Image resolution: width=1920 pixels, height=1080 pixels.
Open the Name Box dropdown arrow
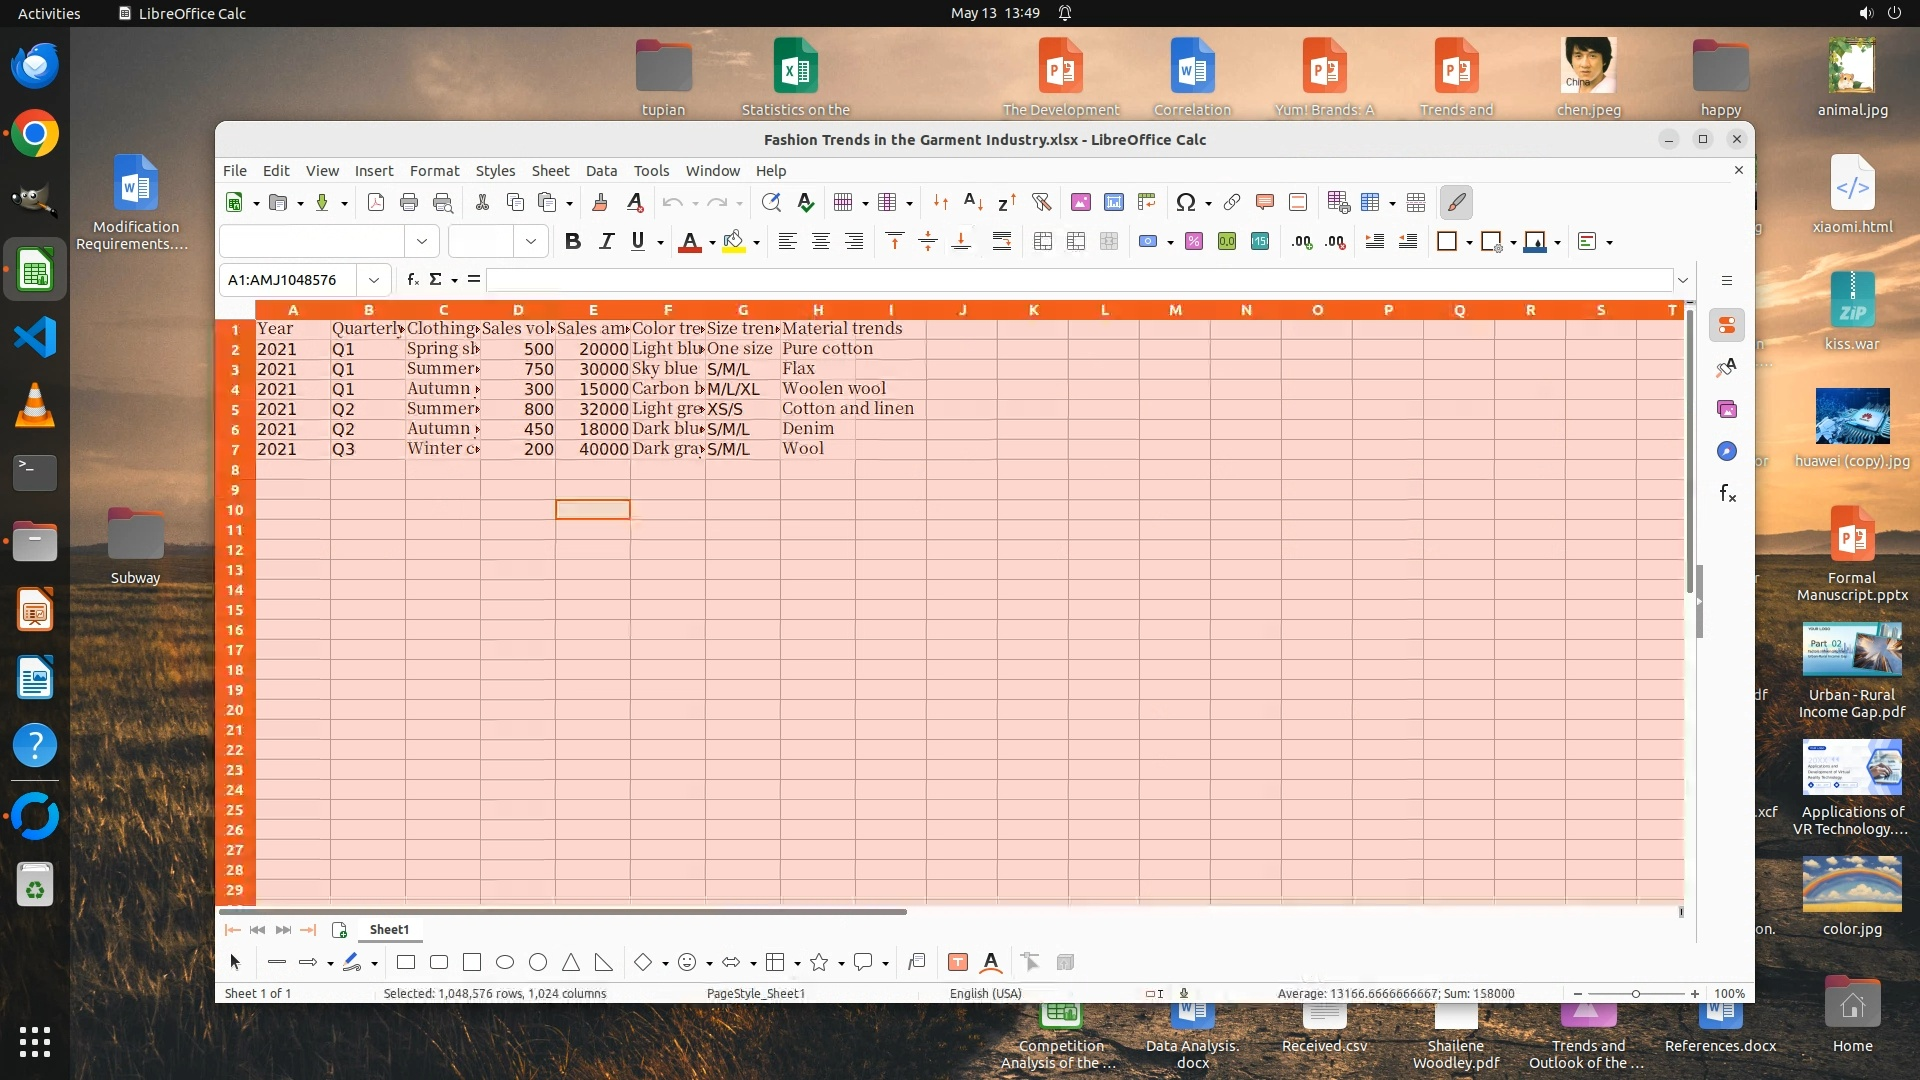pyautogui.click(x=374, y=280)
